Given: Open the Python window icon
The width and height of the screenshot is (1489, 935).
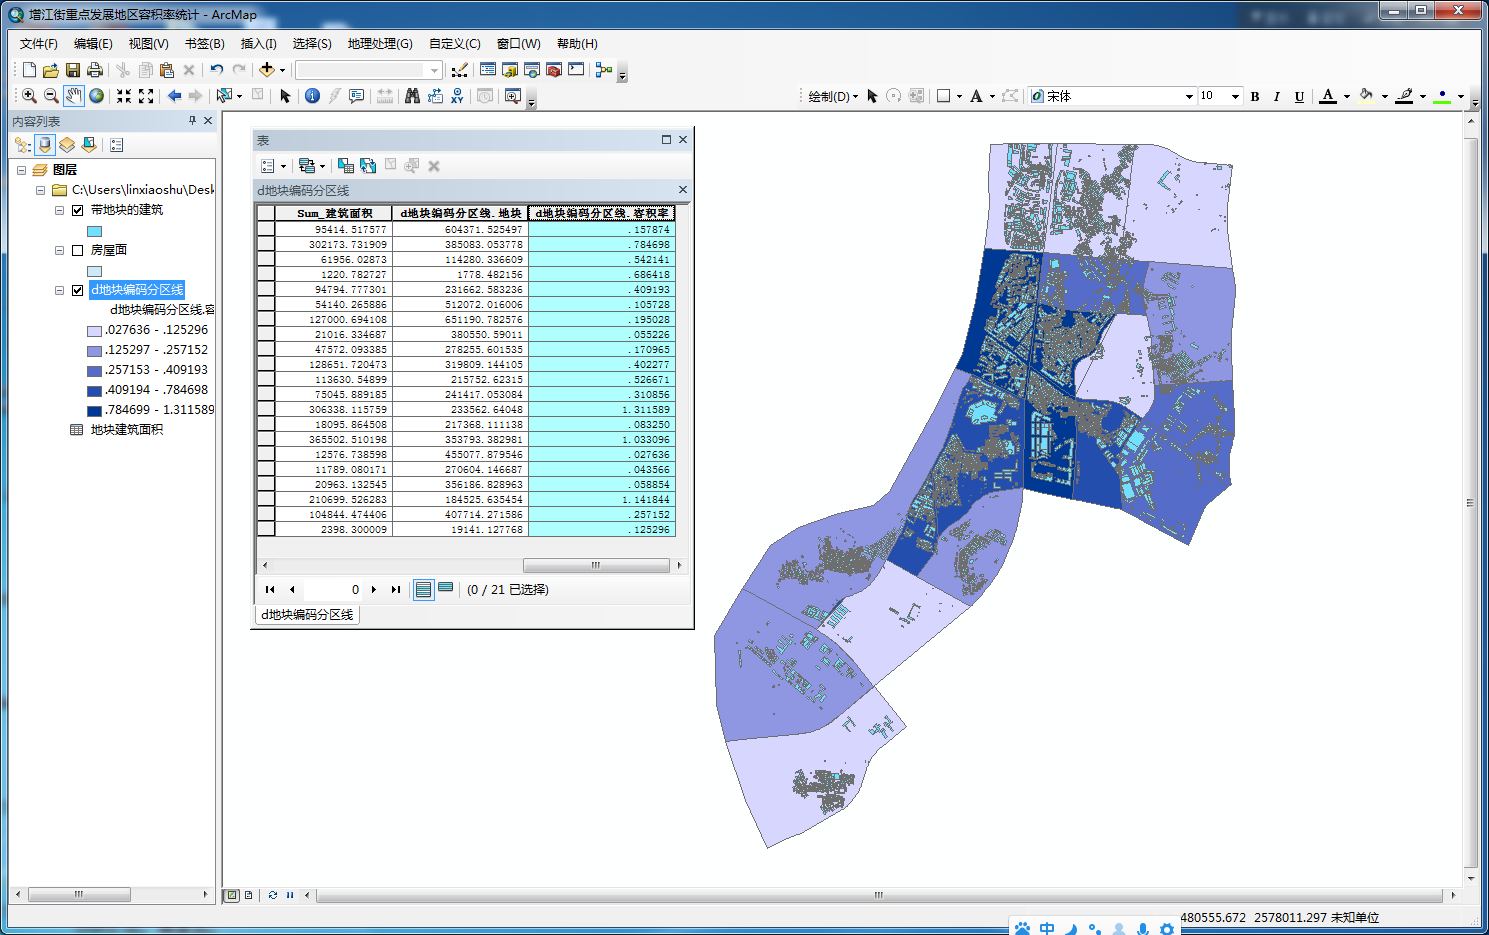Looking at the screenshot, I should pyautogui.click(x=576, y=70).
